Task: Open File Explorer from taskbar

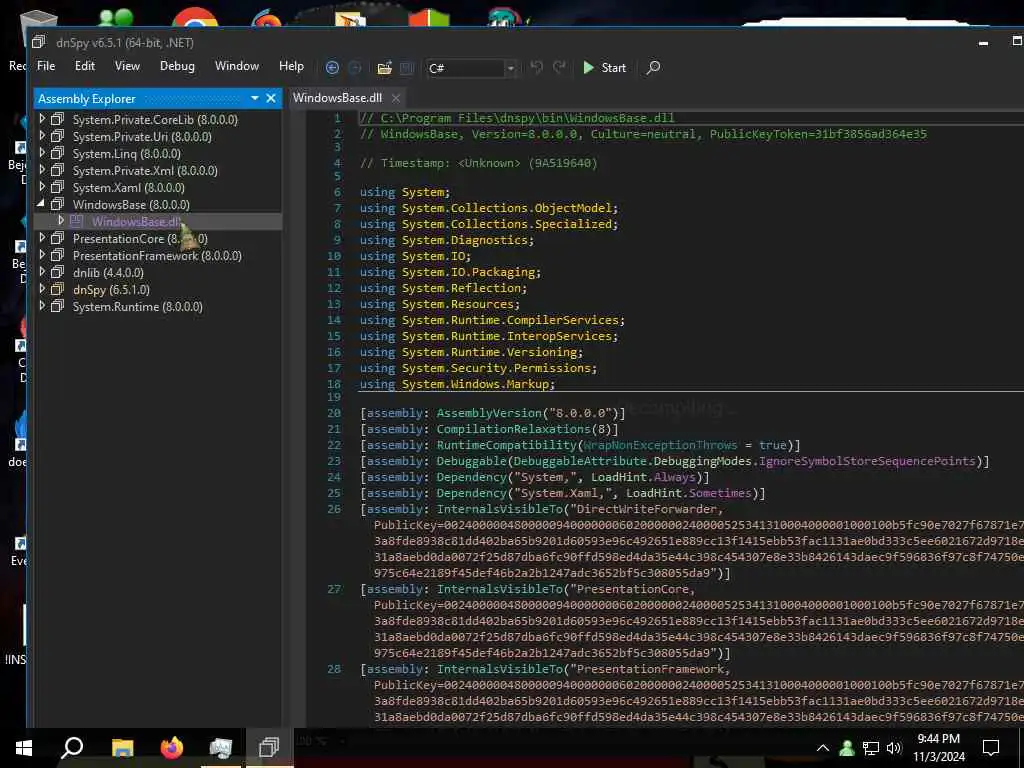Action: click(x=122, y=747)
